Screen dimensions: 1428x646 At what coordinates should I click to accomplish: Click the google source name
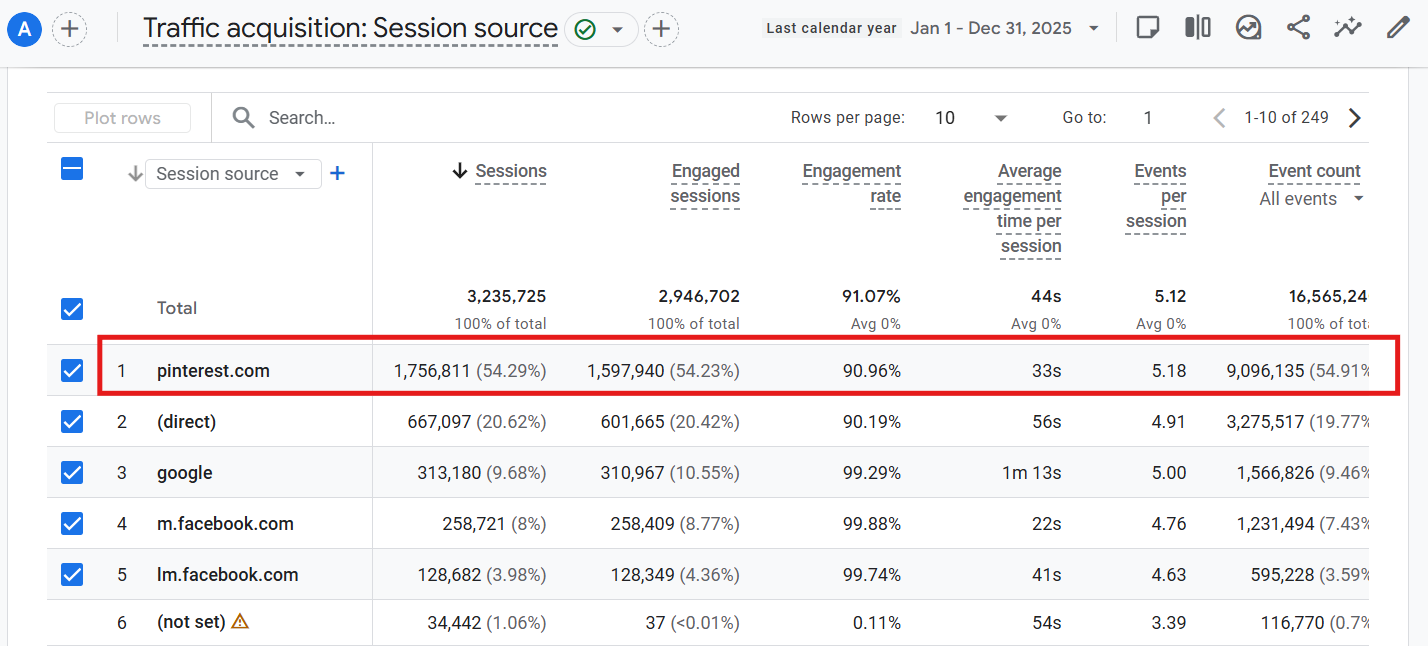185,473
